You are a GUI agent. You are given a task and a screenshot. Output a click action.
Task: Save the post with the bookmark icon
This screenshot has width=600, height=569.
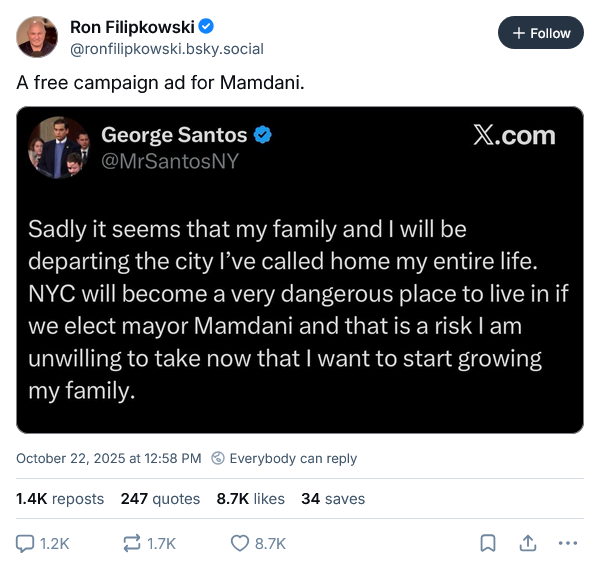[x=488, y=543]
